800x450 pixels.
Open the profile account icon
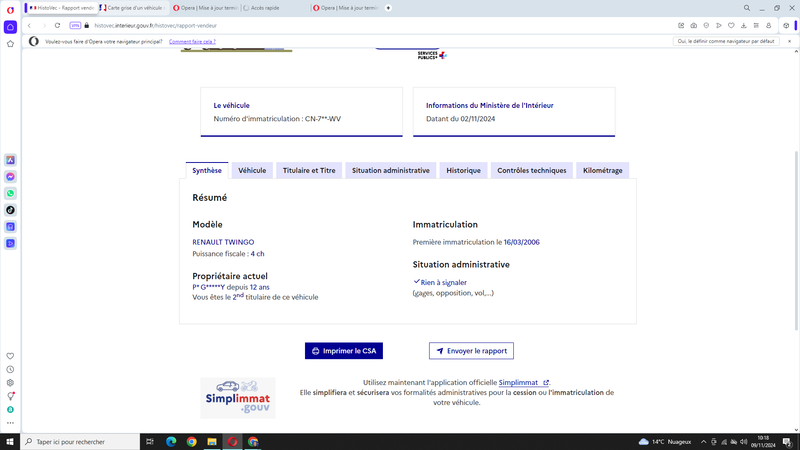point(769,26)
